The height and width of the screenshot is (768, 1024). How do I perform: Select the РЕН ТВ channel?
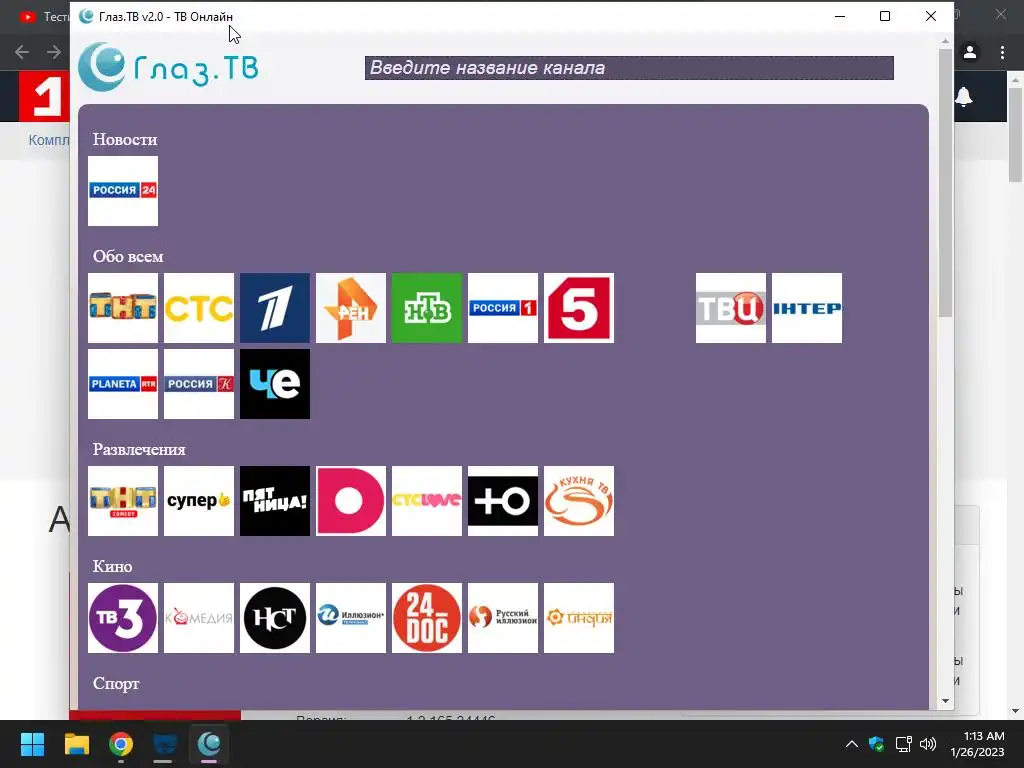click(x=351, y=308)
